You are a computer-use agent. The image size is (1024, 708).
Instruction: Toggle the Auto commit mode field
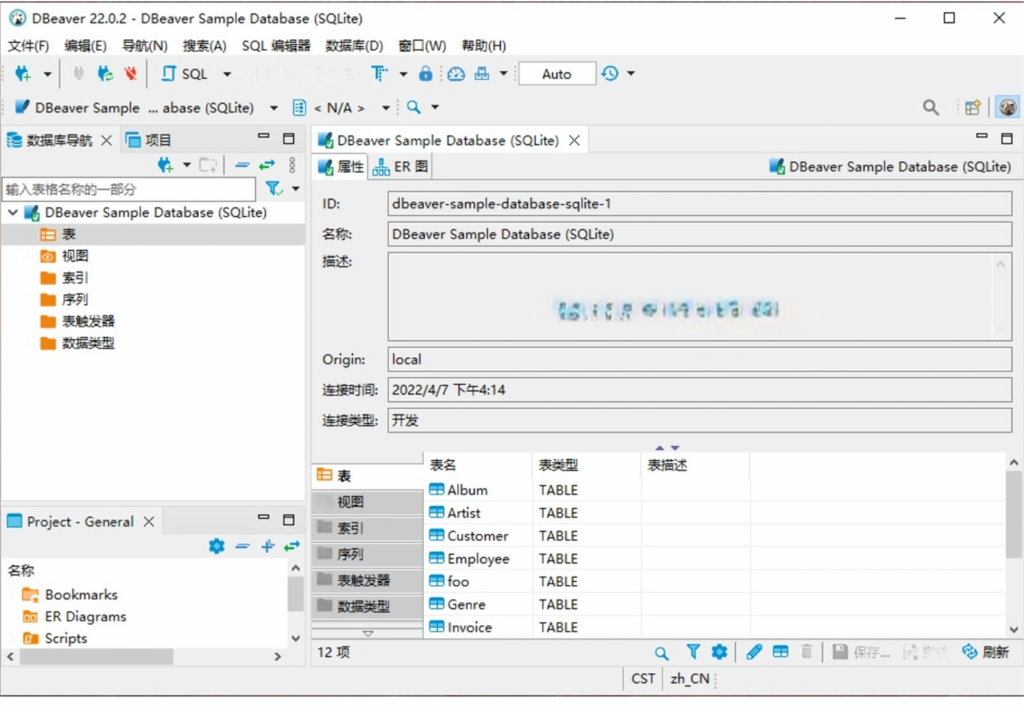[x=556, y=74]
